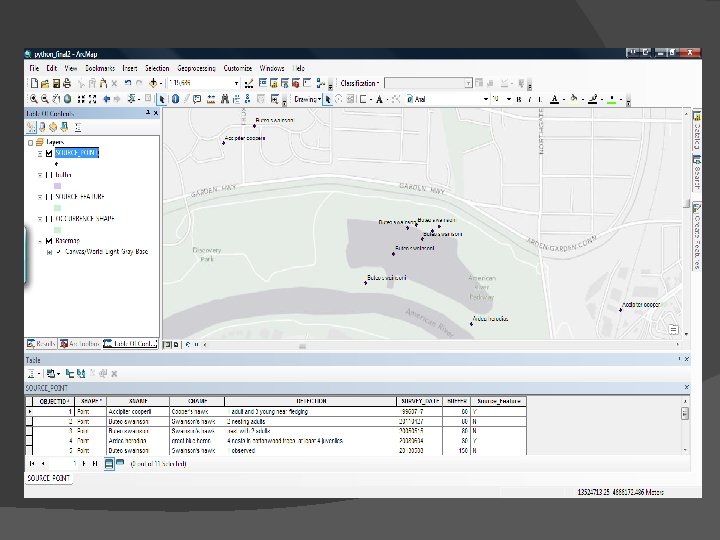
Task: Enable the SOURCE FEATURE layer checkbox
Action: [x=48, y=196]
